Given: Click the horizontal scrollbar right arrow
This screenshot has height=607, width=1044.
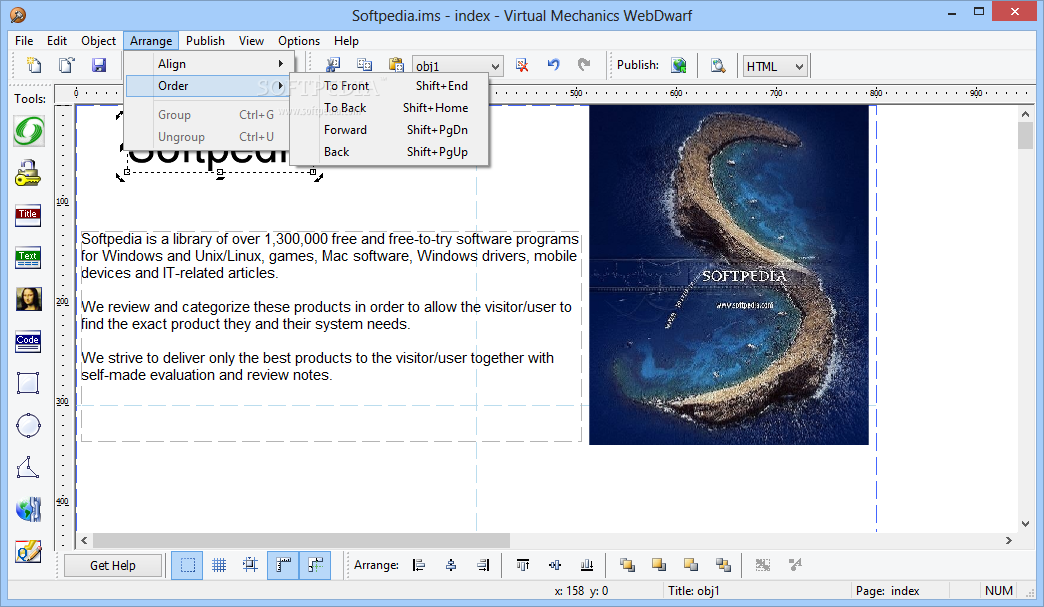Looking at the screenshot, I should (1009, 540).
